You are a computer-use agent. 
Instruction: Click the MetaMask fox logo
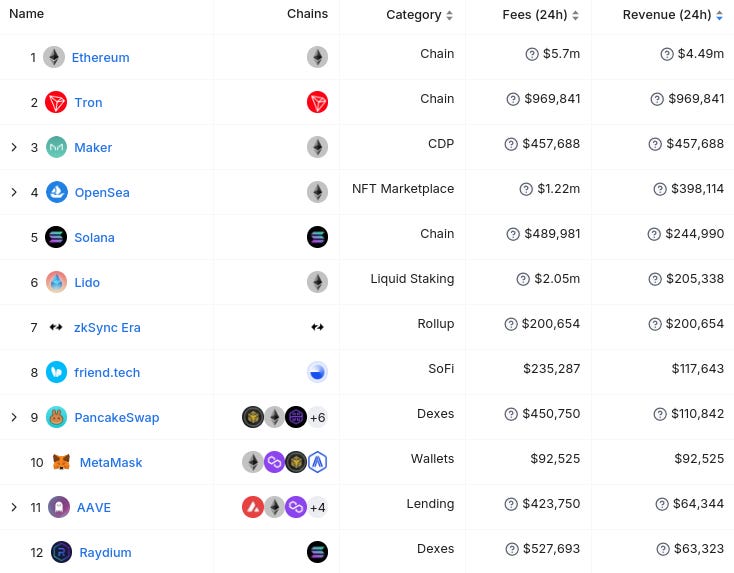(x=61, y=462)
